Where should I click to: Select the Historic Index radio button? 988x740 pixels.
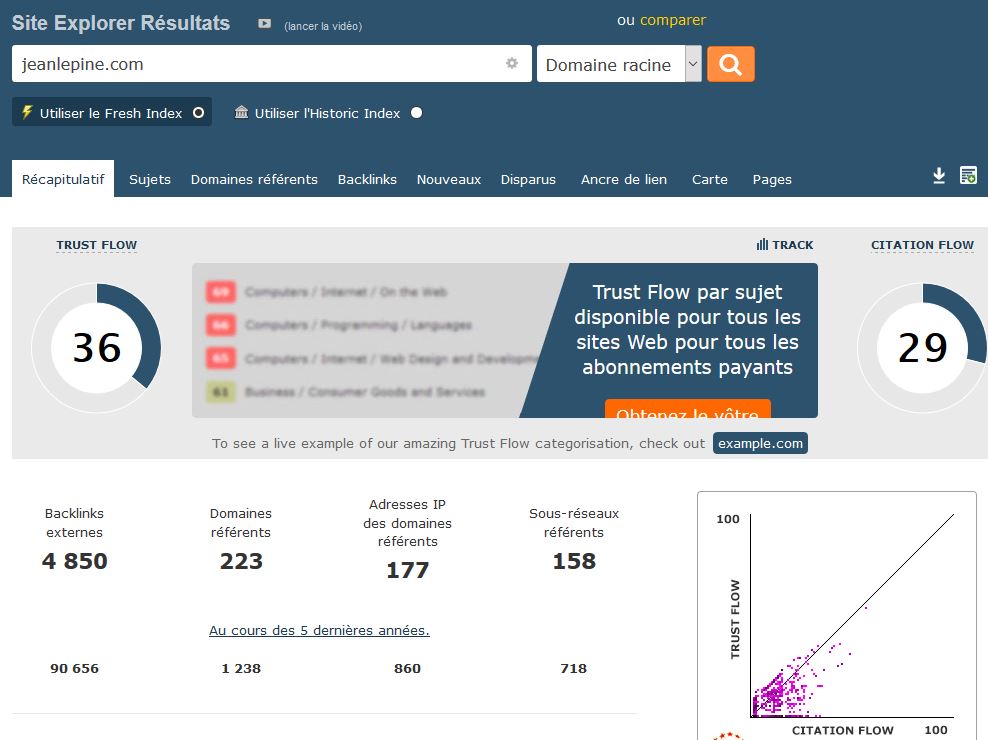click(x=416, y=113)
